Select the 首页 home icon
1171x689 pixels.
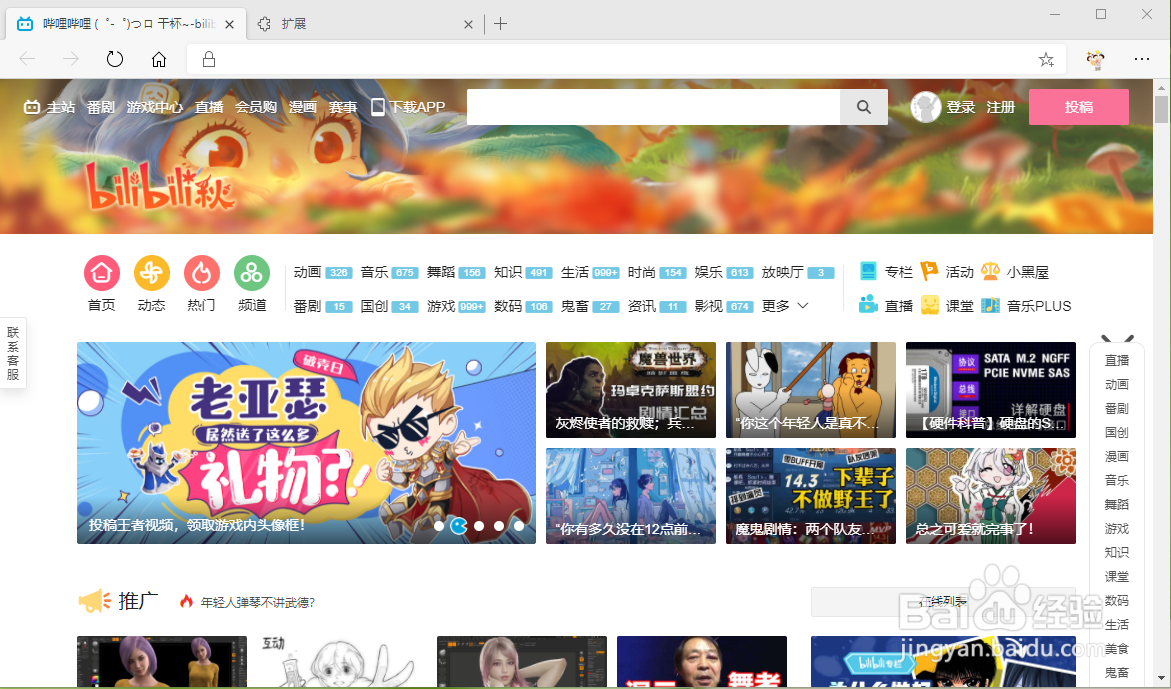pos(101,271)
